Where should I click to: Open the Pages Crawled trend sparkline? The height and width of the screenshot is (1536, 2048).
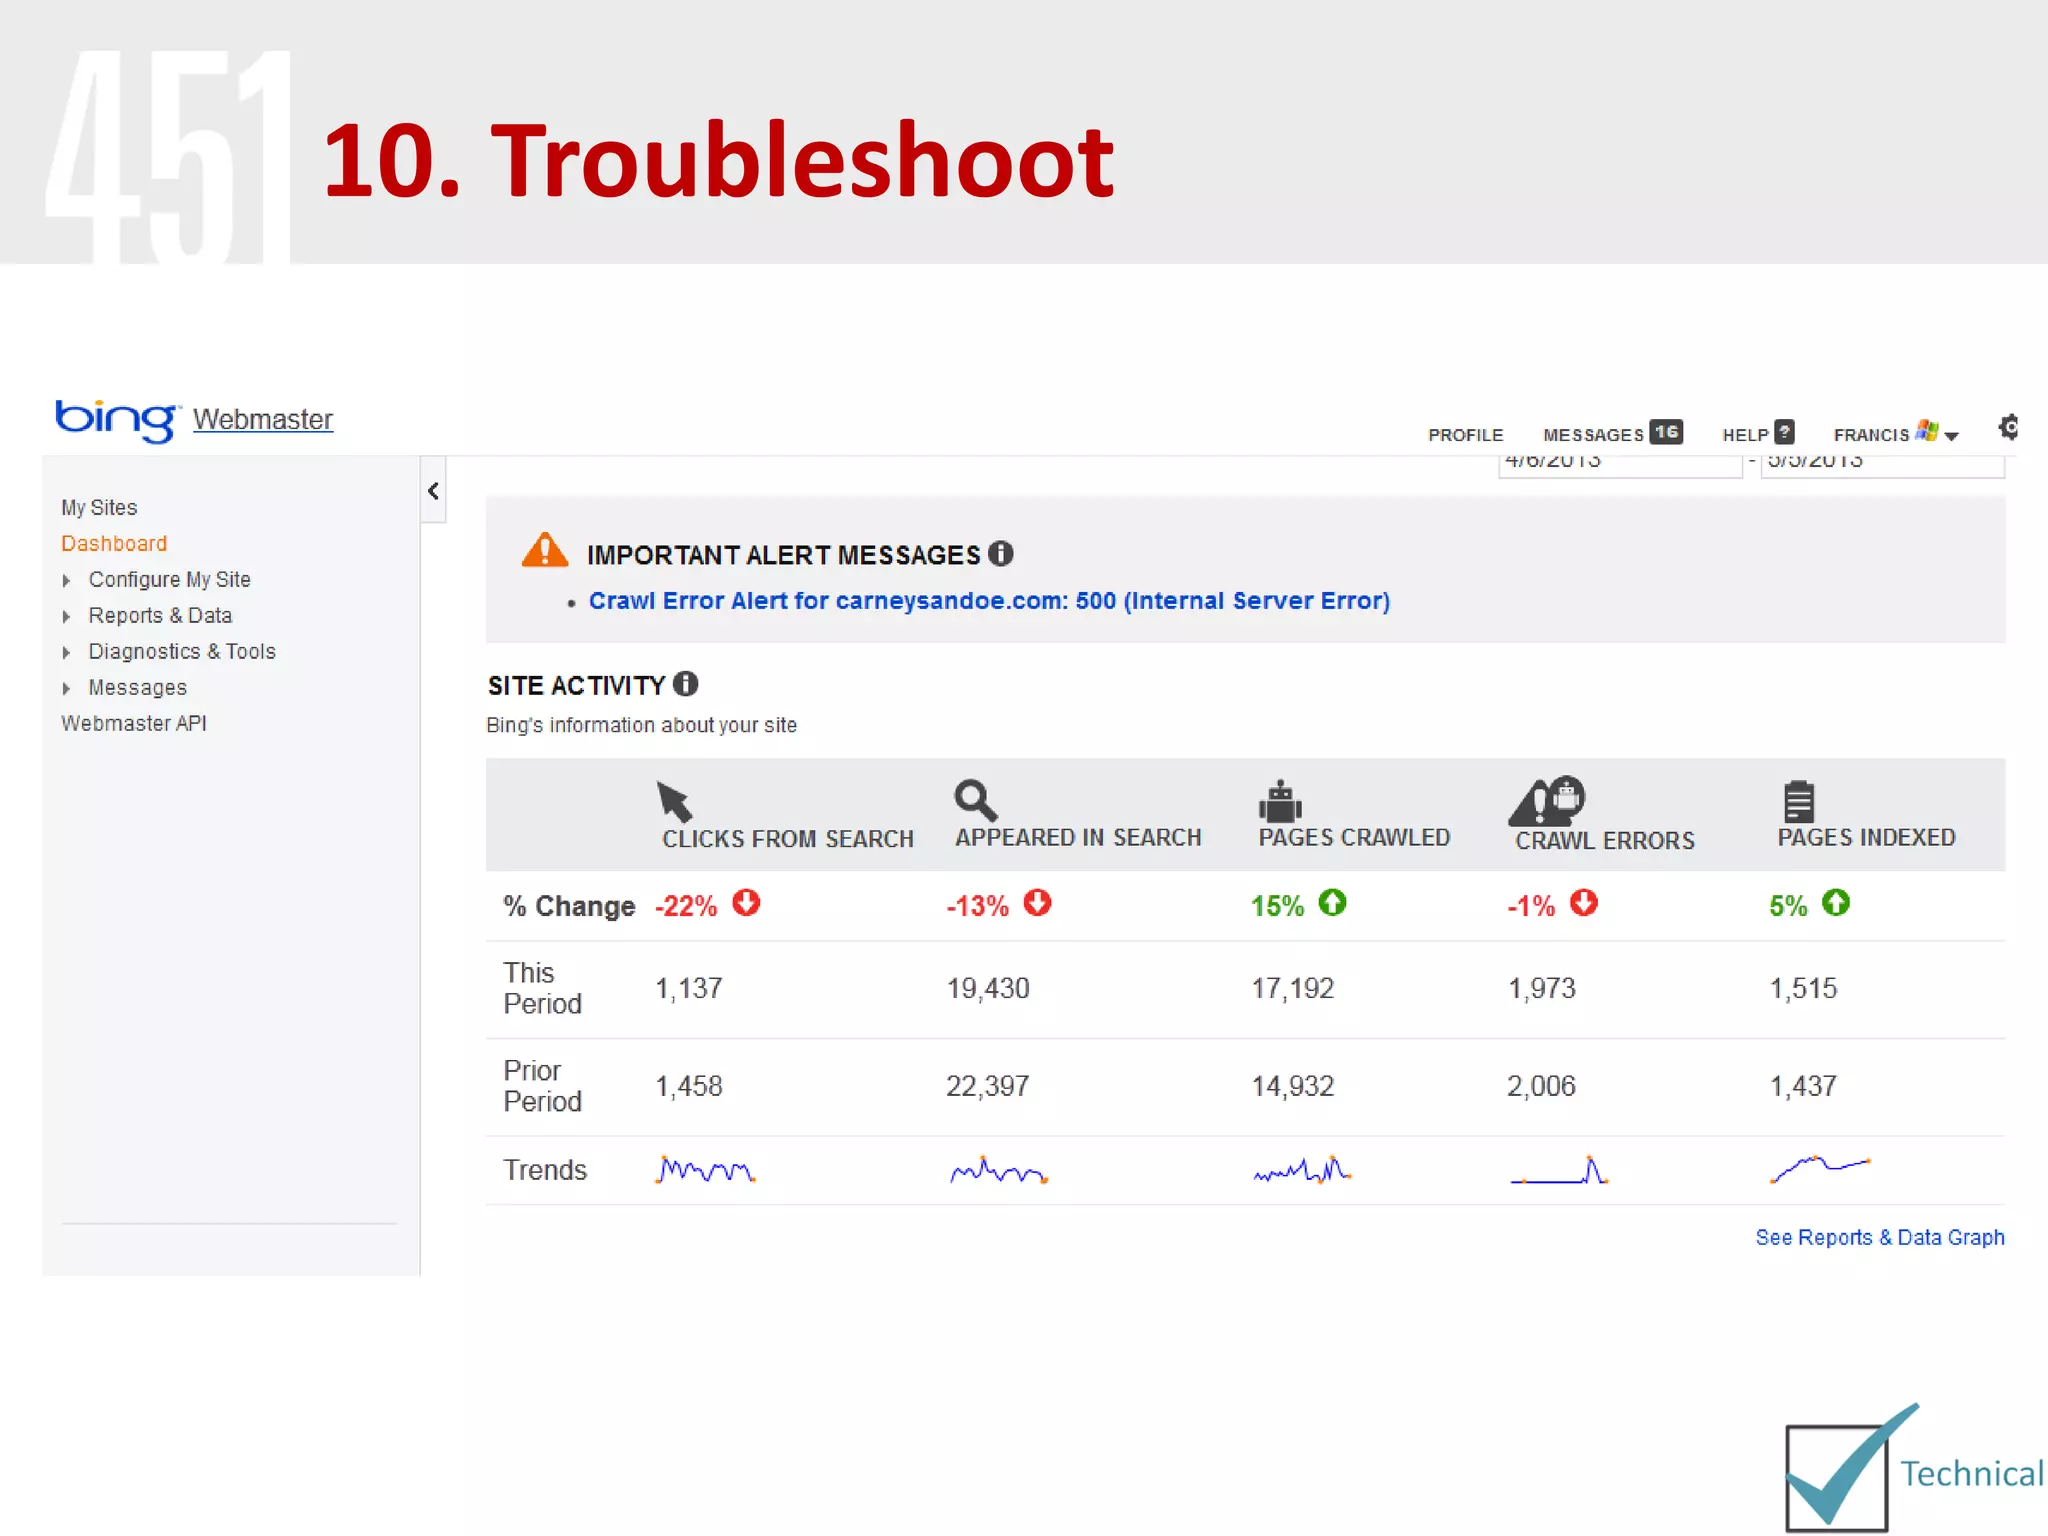(x=1302, y=1169)
